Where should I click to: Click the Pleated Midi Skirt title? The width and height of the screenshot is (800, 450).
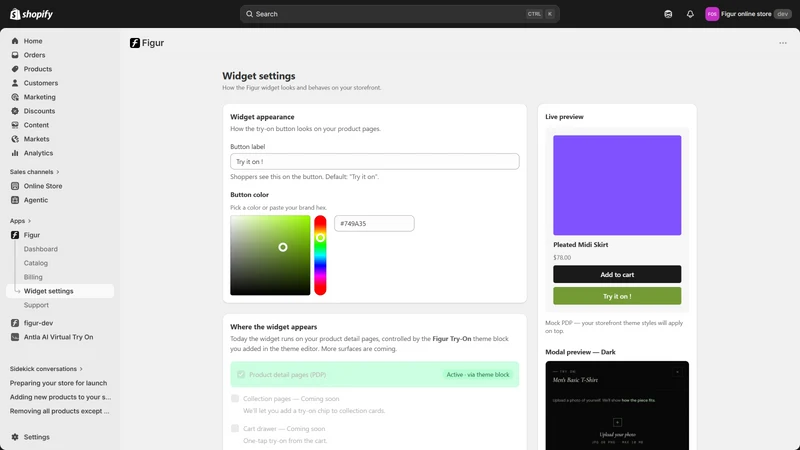[581, 245]
